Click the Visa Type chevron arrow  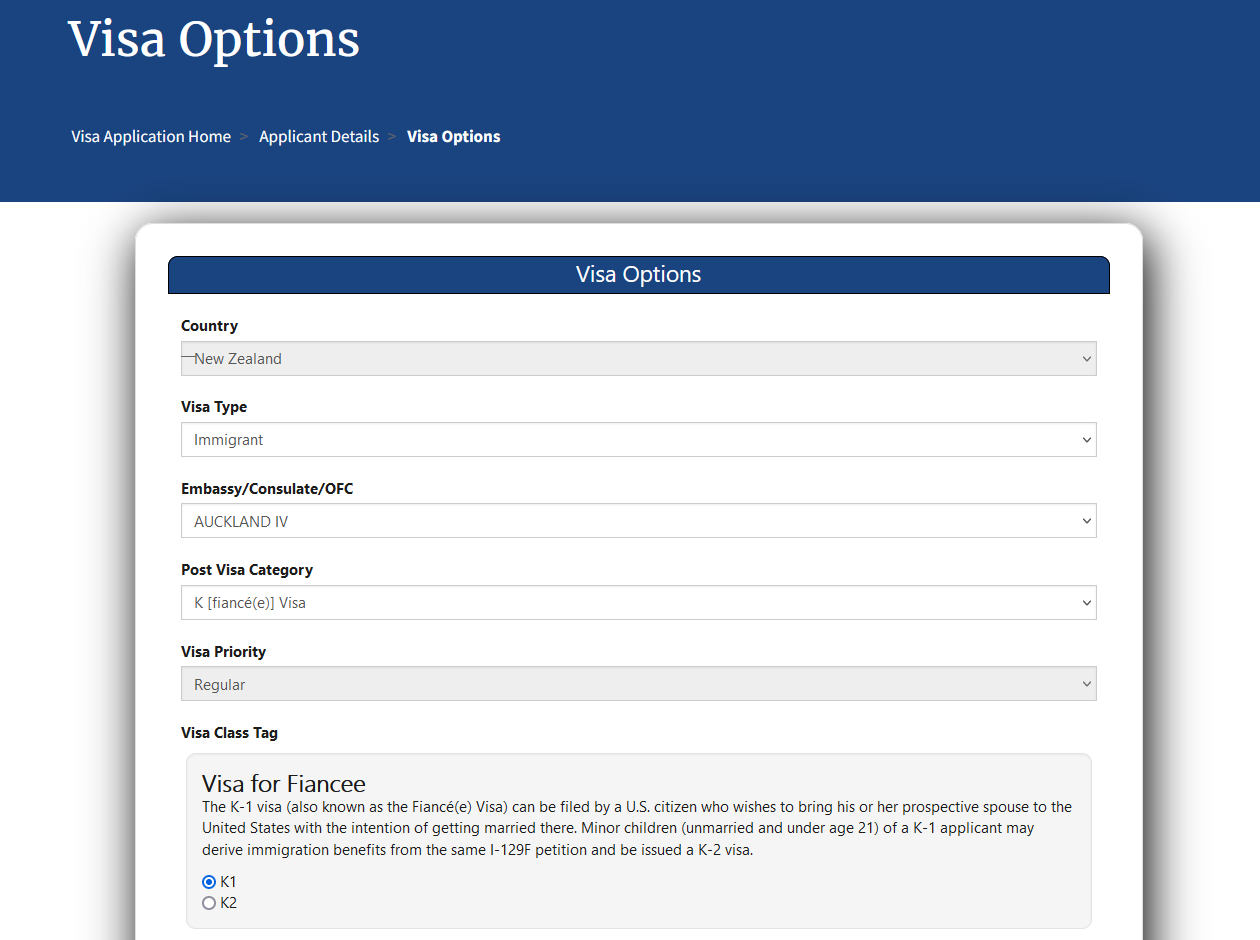[1086, 440]
